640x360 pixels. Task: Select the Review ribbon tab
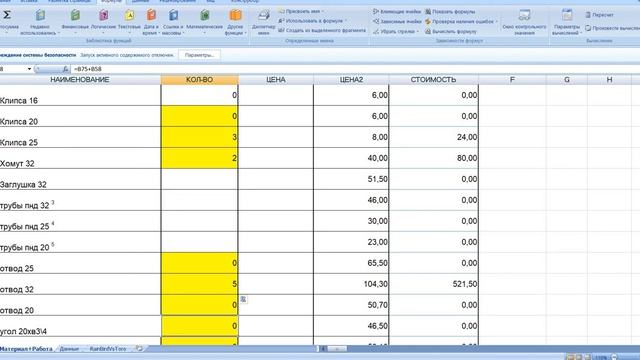coord(177,1)
